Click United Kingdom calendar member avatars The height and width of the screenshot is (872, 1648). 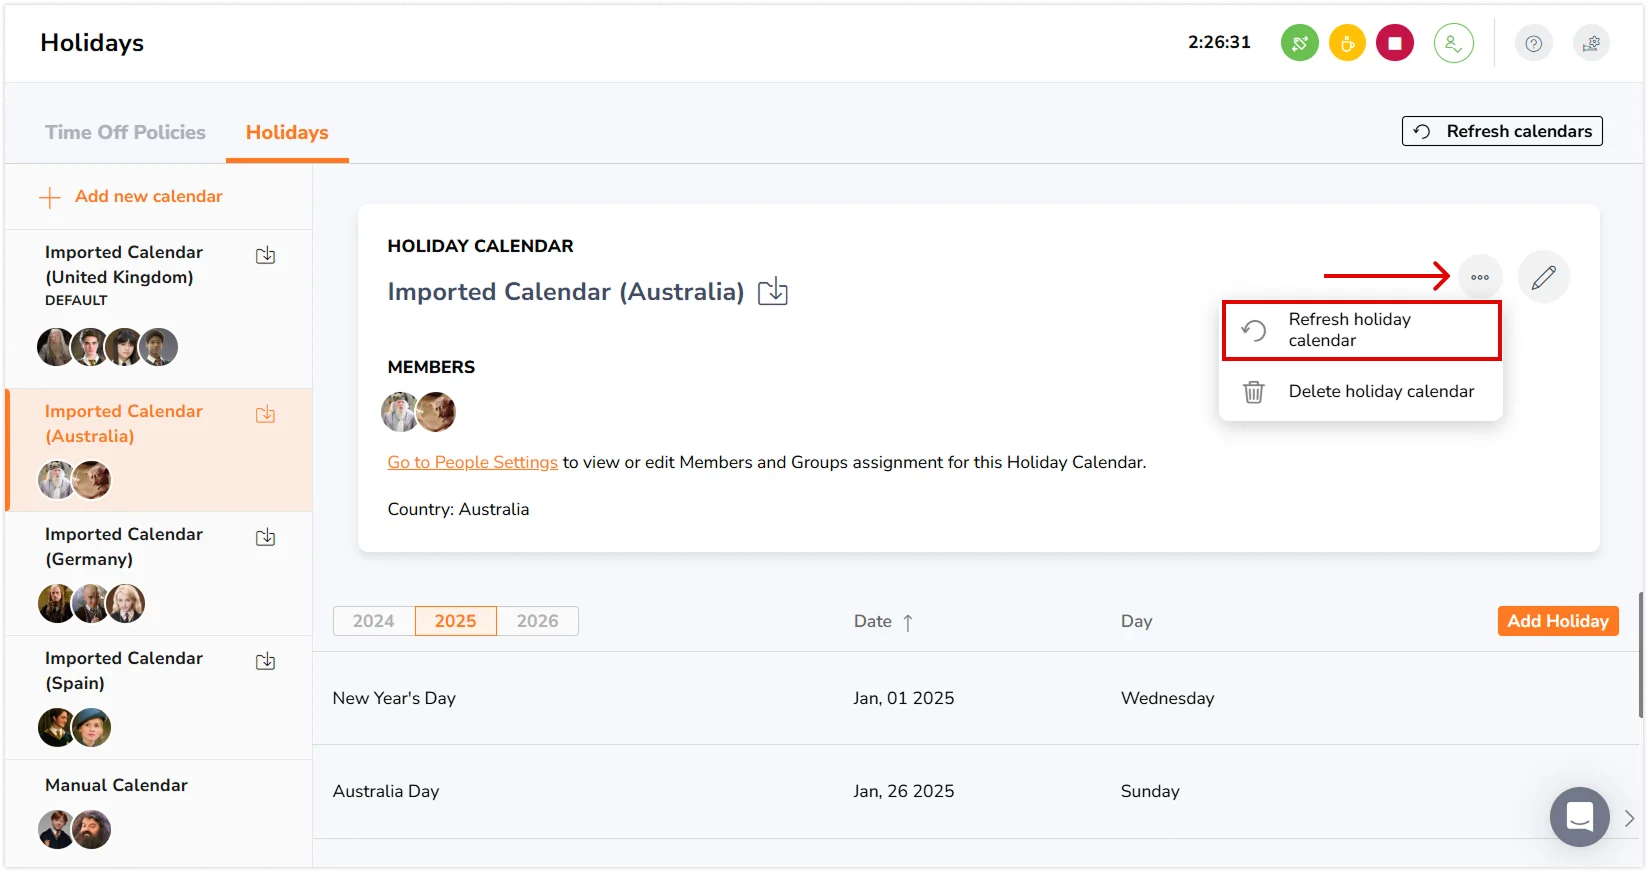click(x=107, y=347)
